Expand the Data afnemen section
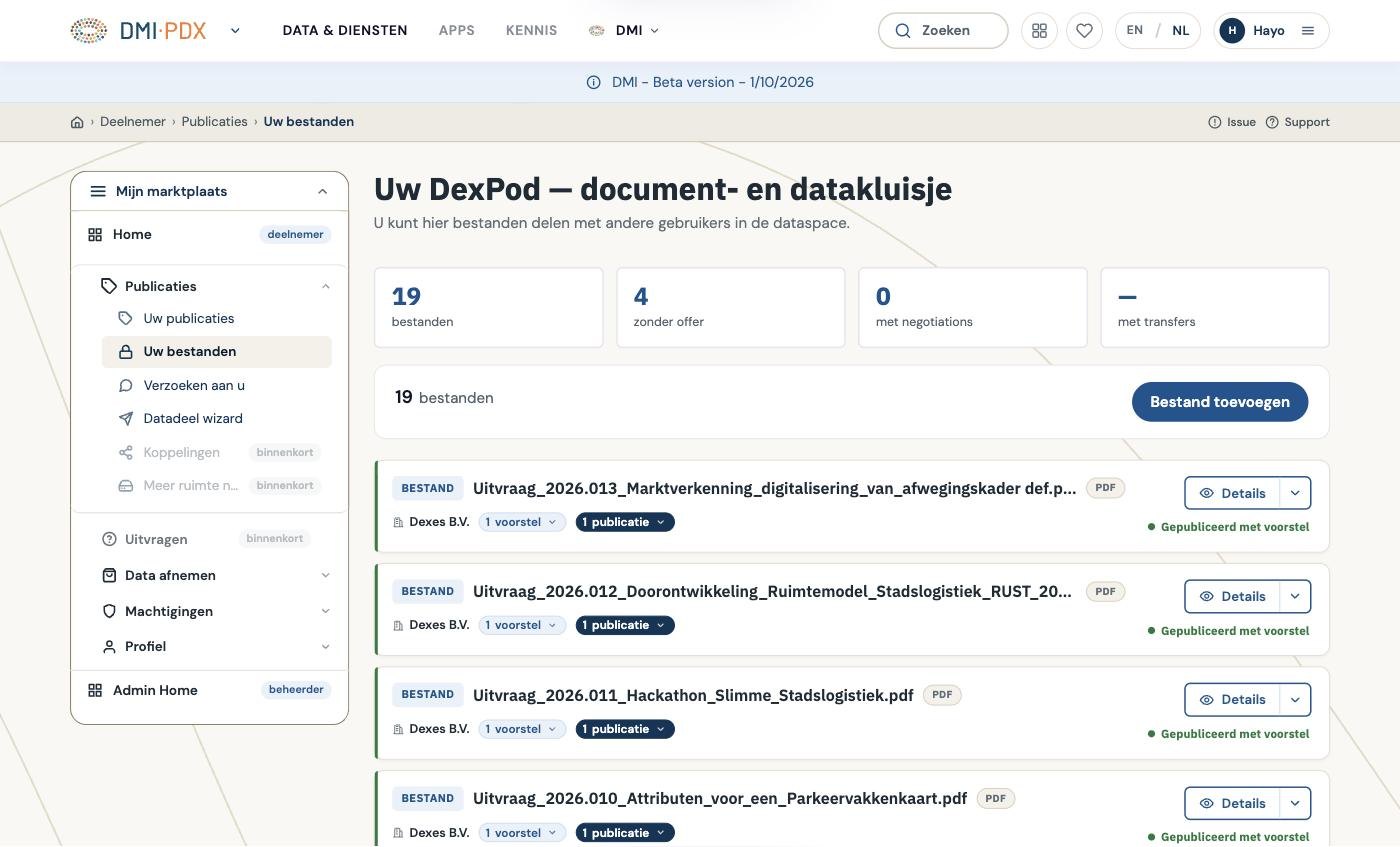 coord(325,575)
